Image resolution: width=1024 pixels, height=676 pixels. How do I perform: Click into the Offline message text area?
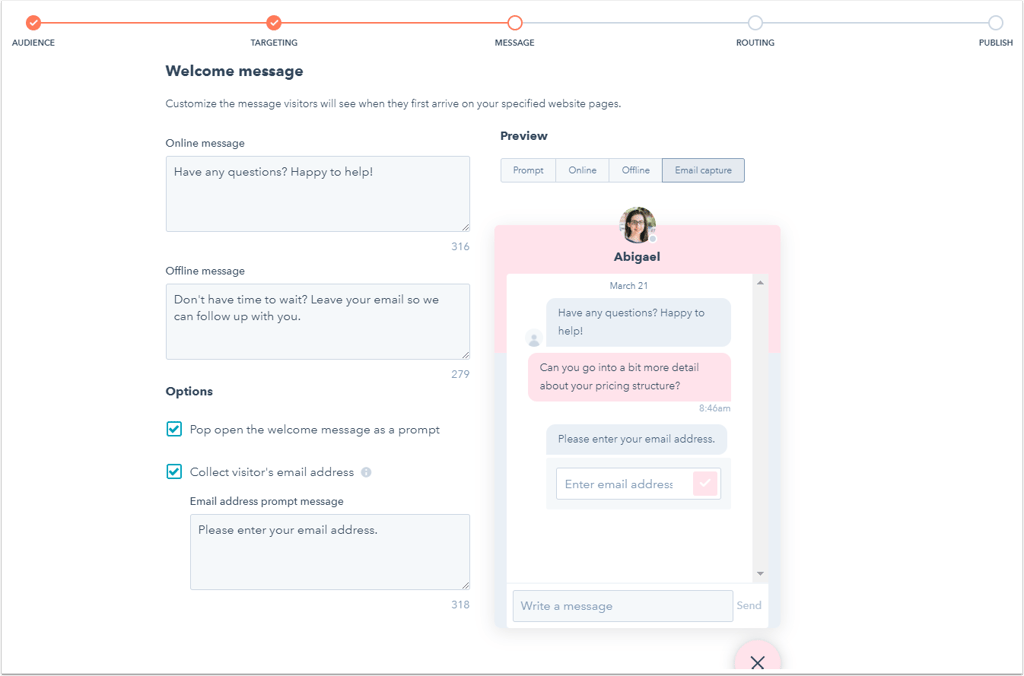pos(318,321)
